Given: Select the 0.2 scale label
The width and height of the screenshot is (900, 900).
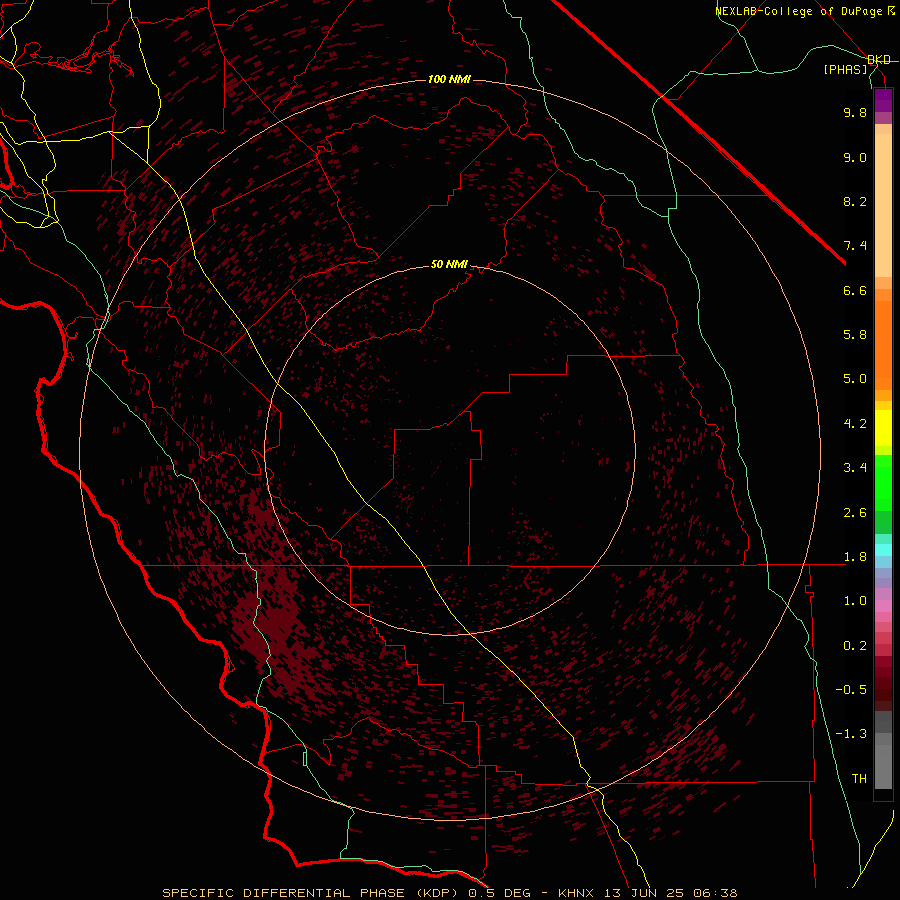Looking at the screenshot, I should (x=855, y=646).
